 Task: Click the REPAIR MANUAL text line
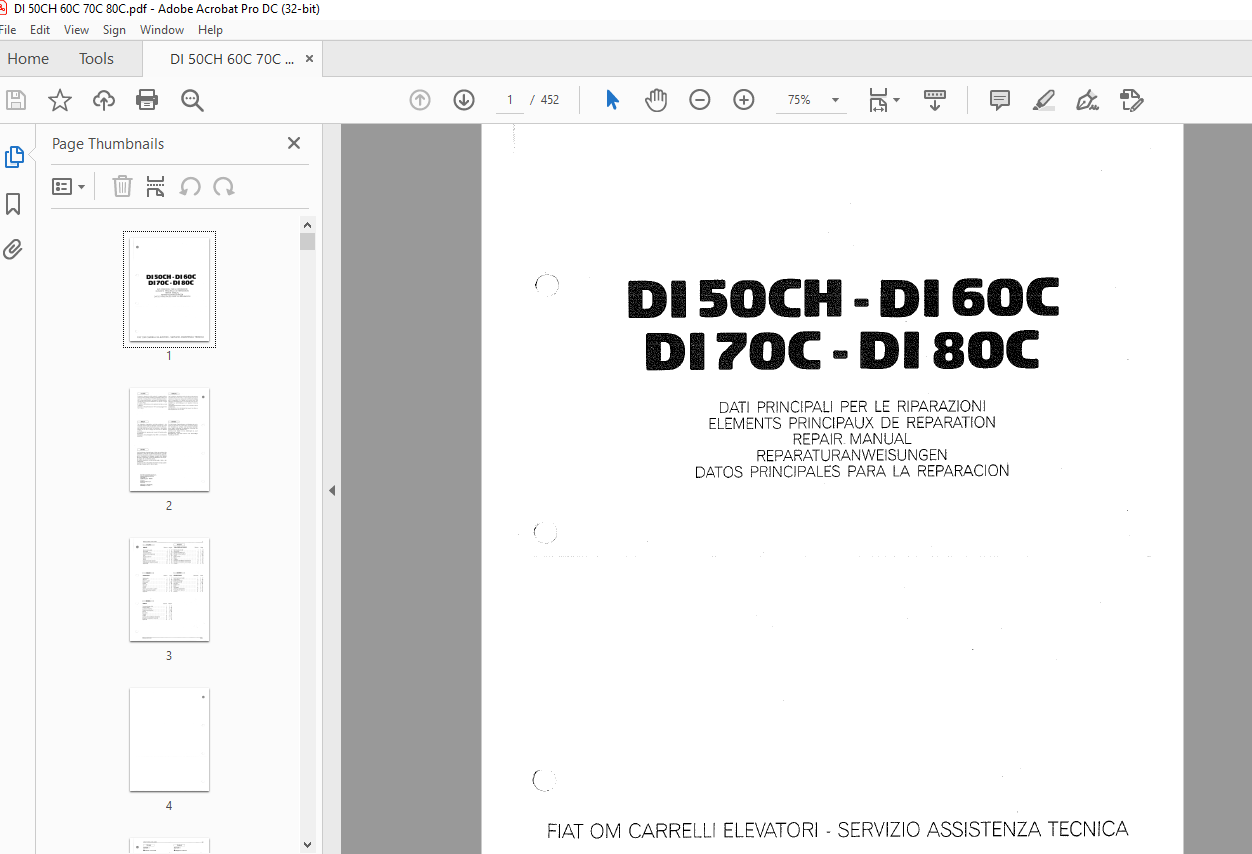click(x=852, y=439)
